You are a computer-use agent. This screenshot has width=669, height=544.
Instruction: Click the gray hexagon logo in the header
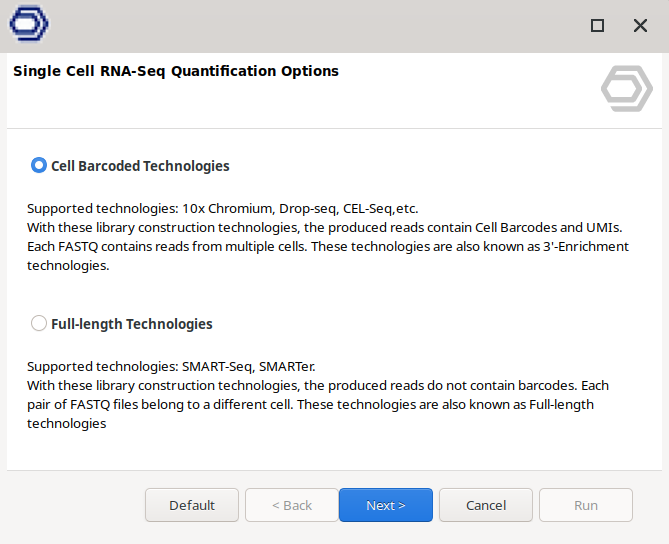[626, 88]
